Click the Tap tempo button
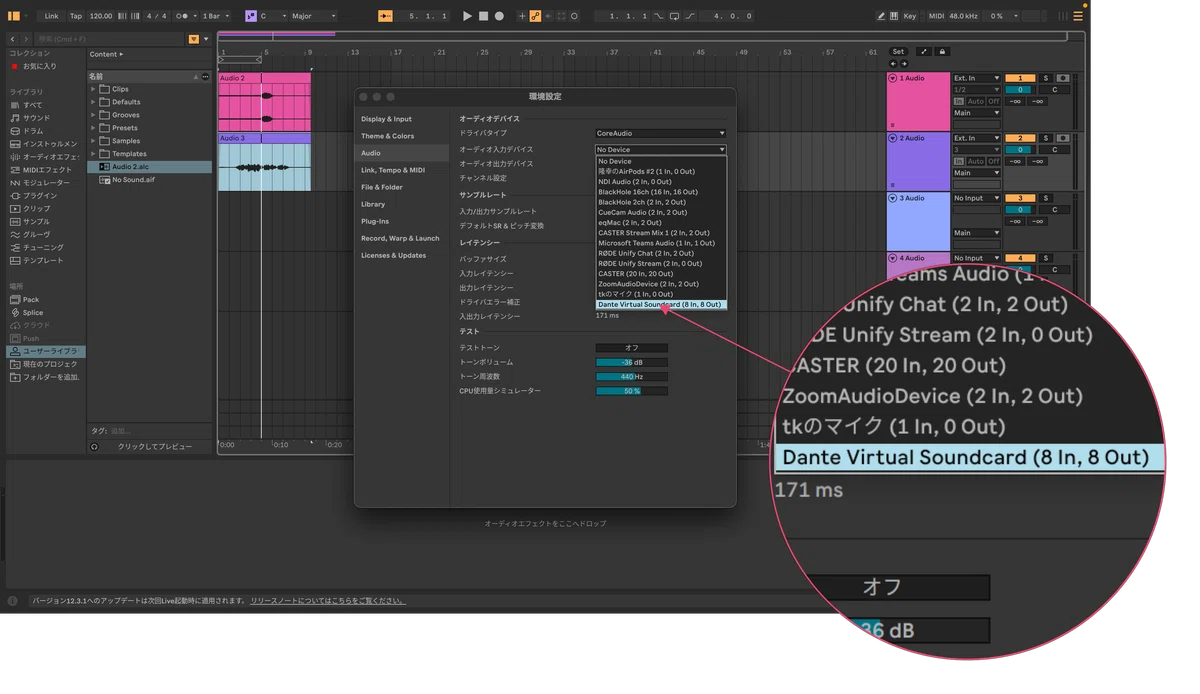Viewport: 1200px width, 694px height. 76,16
